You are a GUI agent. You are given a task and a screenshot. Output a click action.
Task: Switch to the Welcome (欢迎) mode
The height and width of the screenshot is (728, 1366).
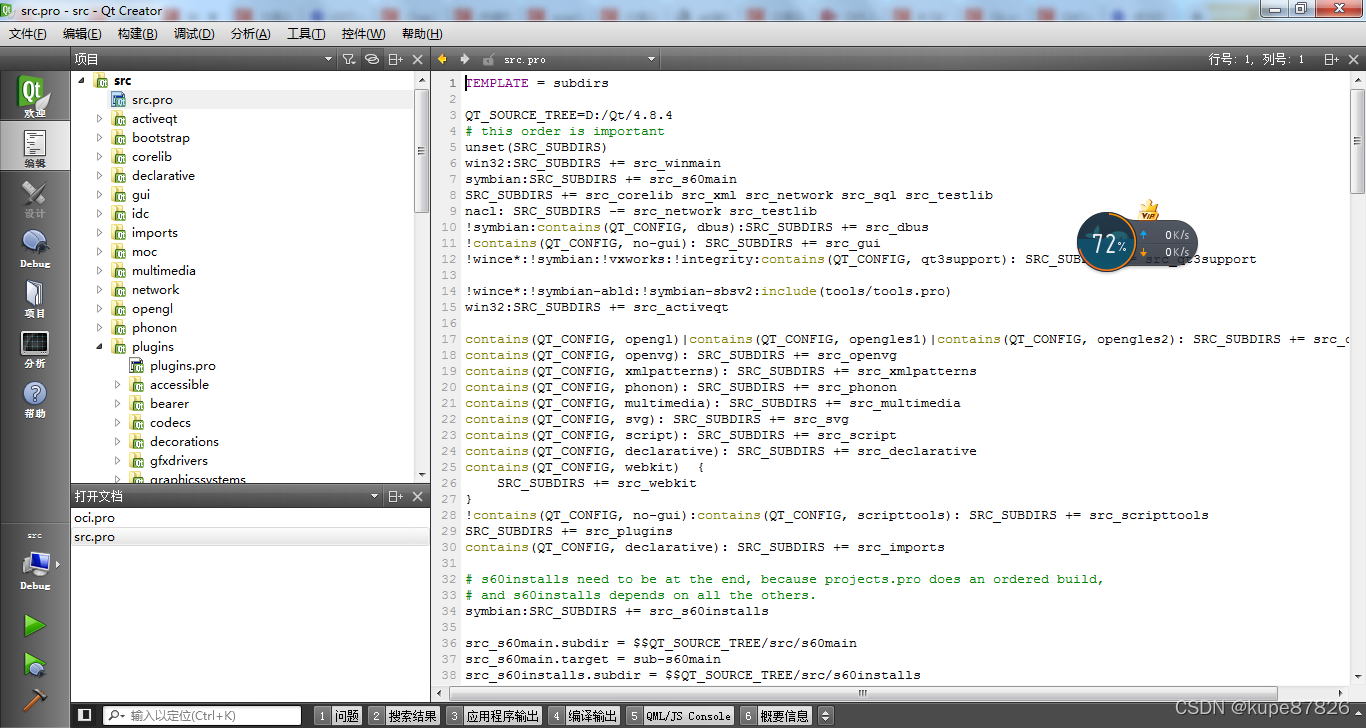[32, 95]
